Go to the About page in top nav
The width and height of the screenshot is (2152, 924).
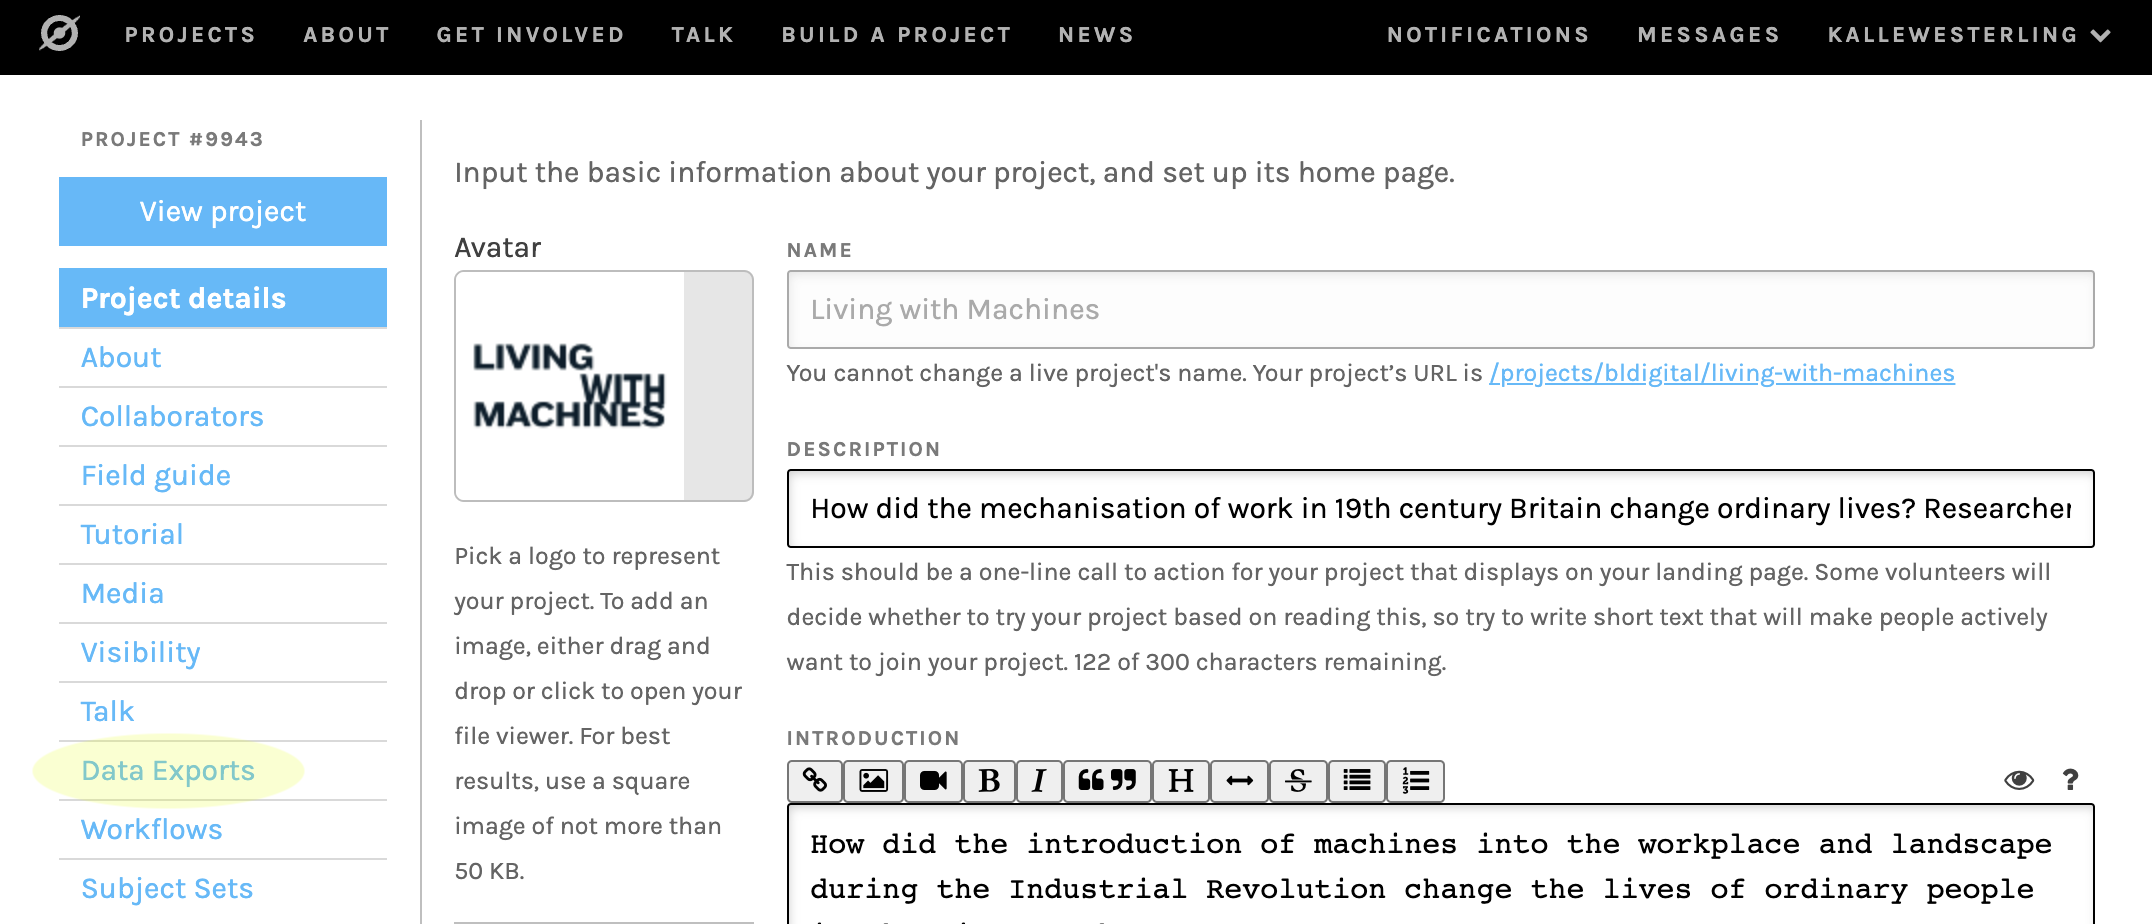(x=346, y=35)
